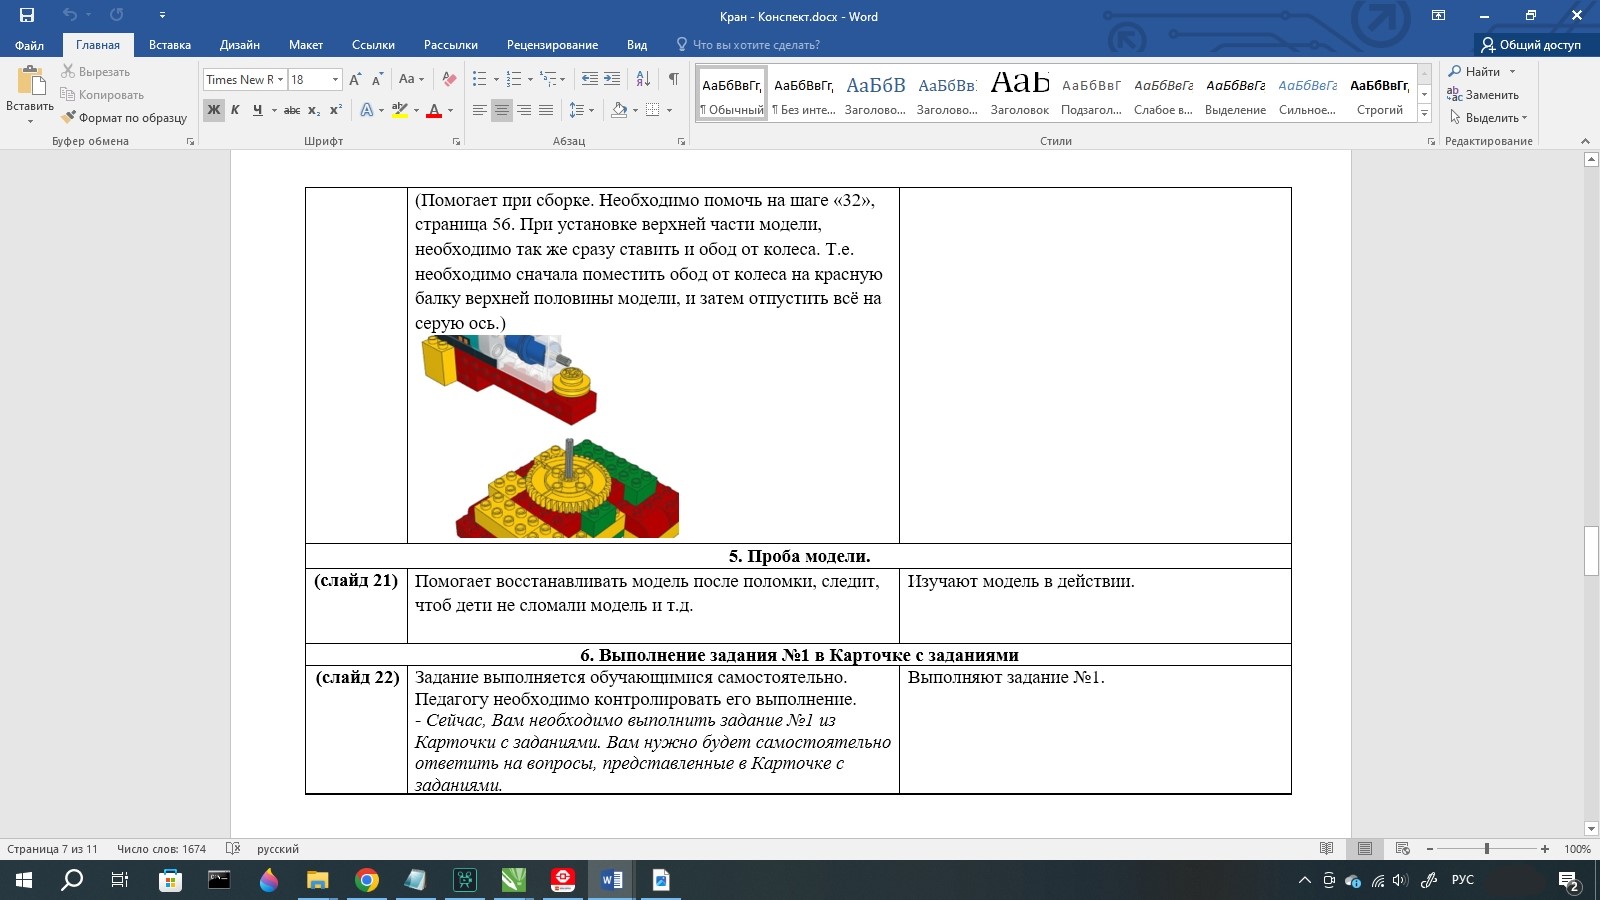Click the Save icon in quick access toolbar

tap(27, 15)
